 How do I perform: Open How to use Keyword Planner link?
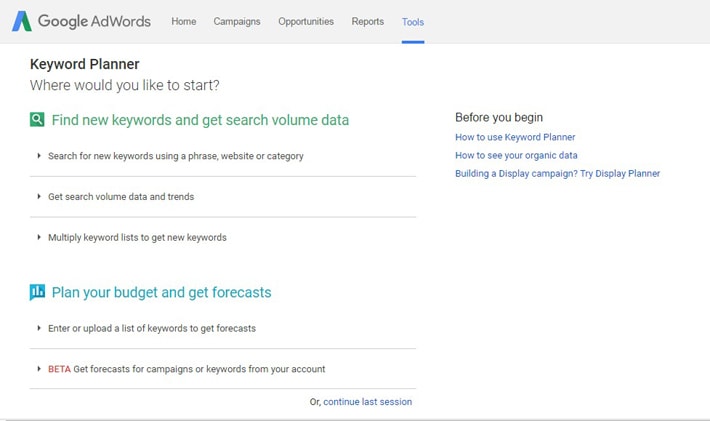click(x=515, y=137)
